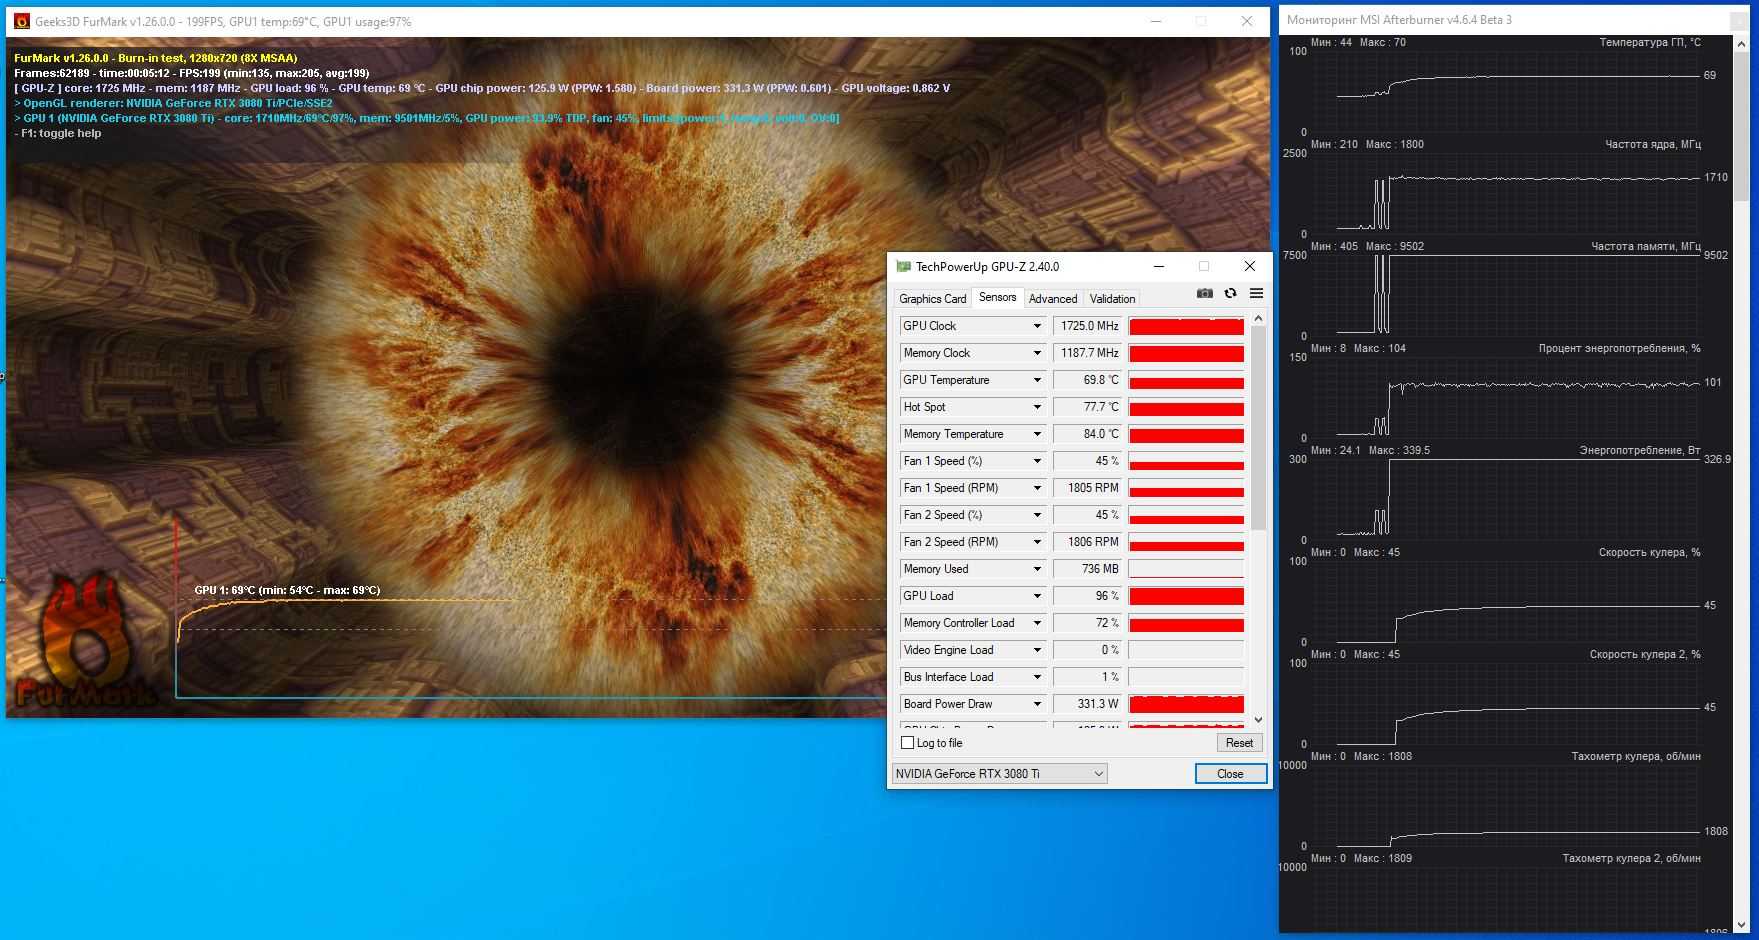
Task: Take a GPU-Z screenshot with camera icon
Action: (x=1204, y=293)
